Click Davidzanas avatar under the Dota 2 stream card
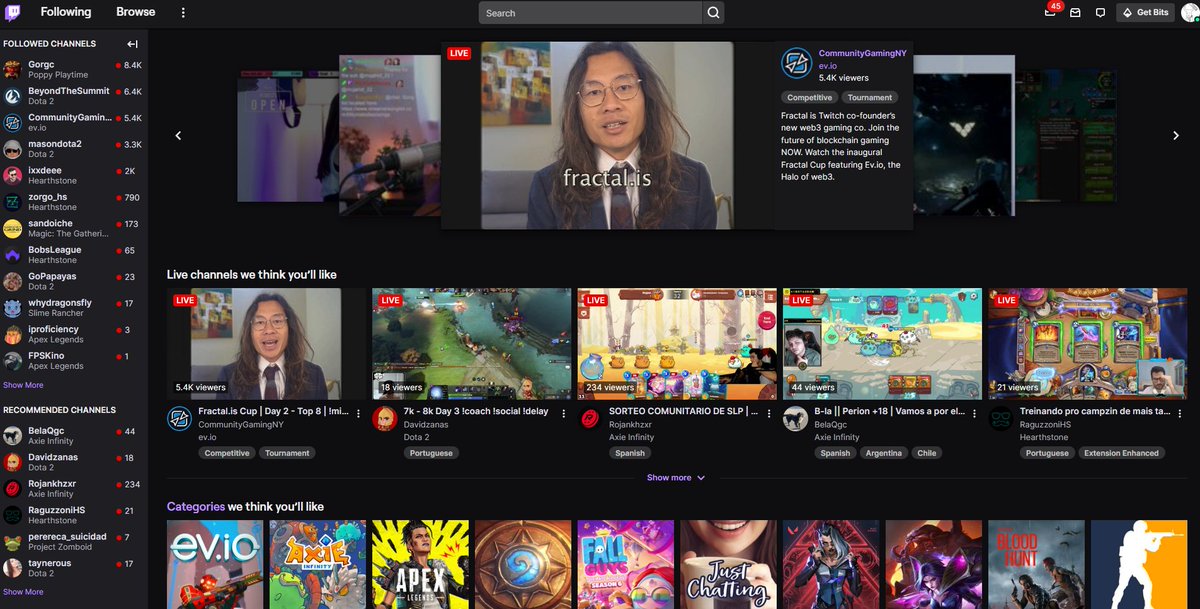1200x609 pixels. [384, 419]
